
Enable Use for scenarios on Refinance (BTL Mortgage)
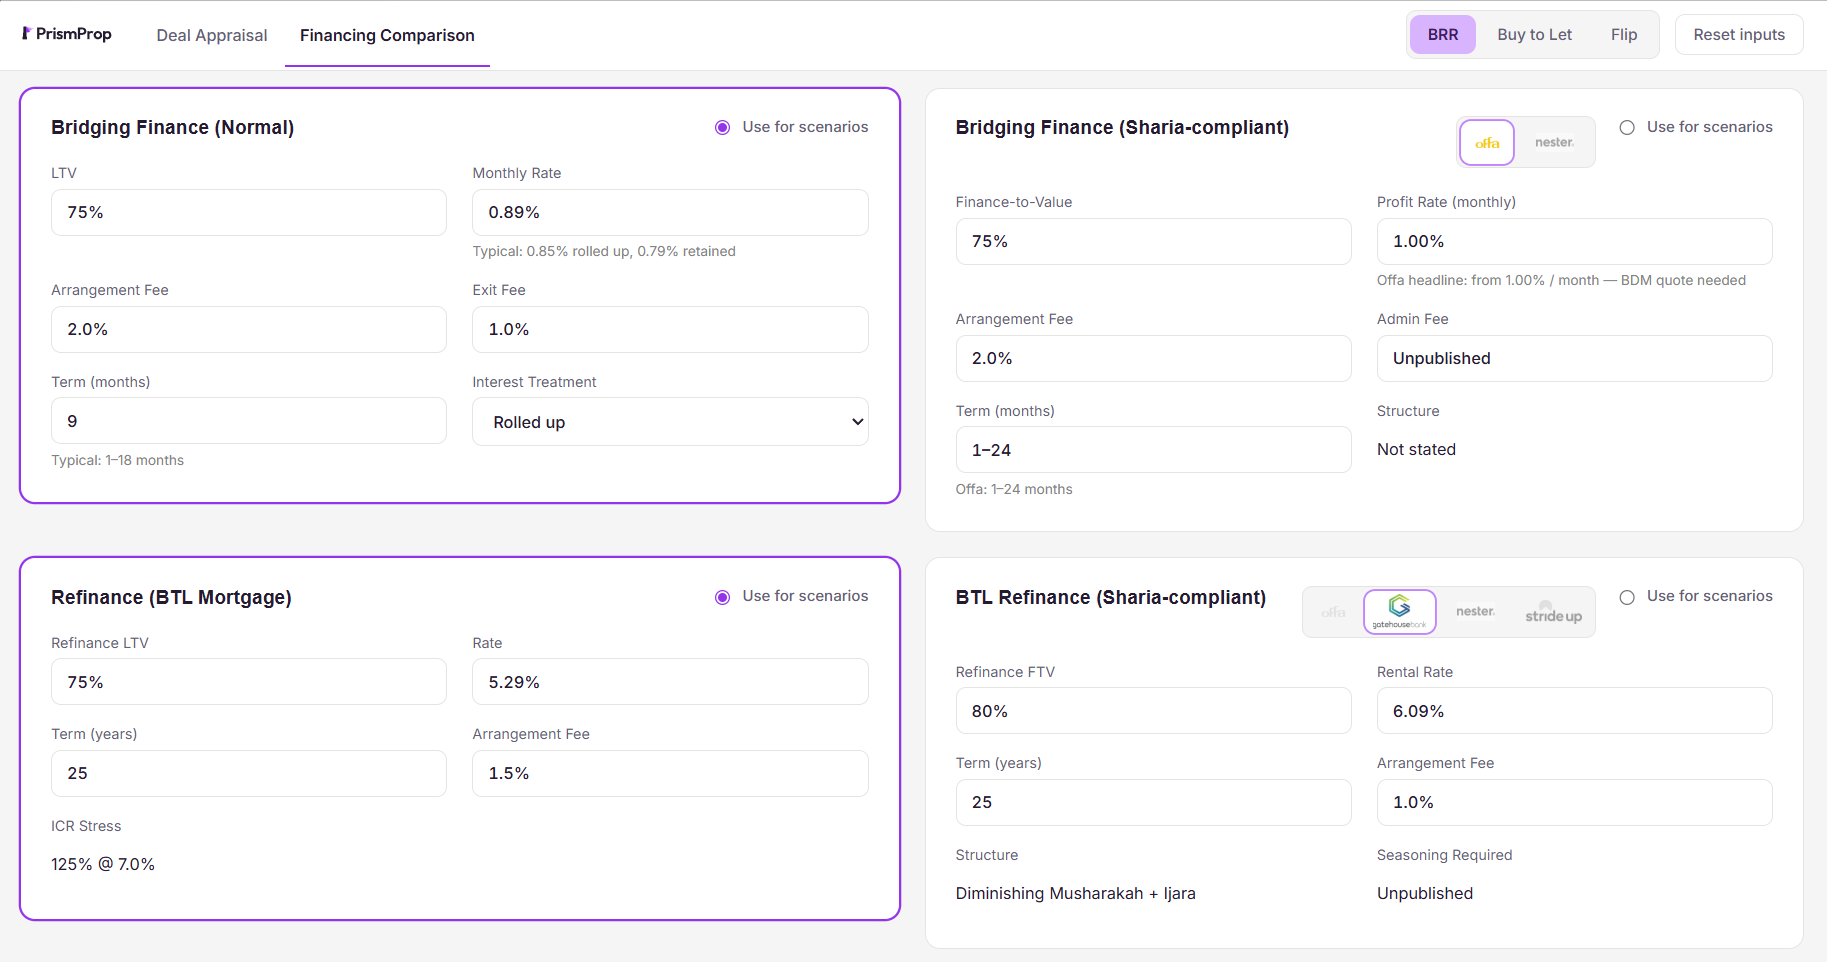coord(722,597)
